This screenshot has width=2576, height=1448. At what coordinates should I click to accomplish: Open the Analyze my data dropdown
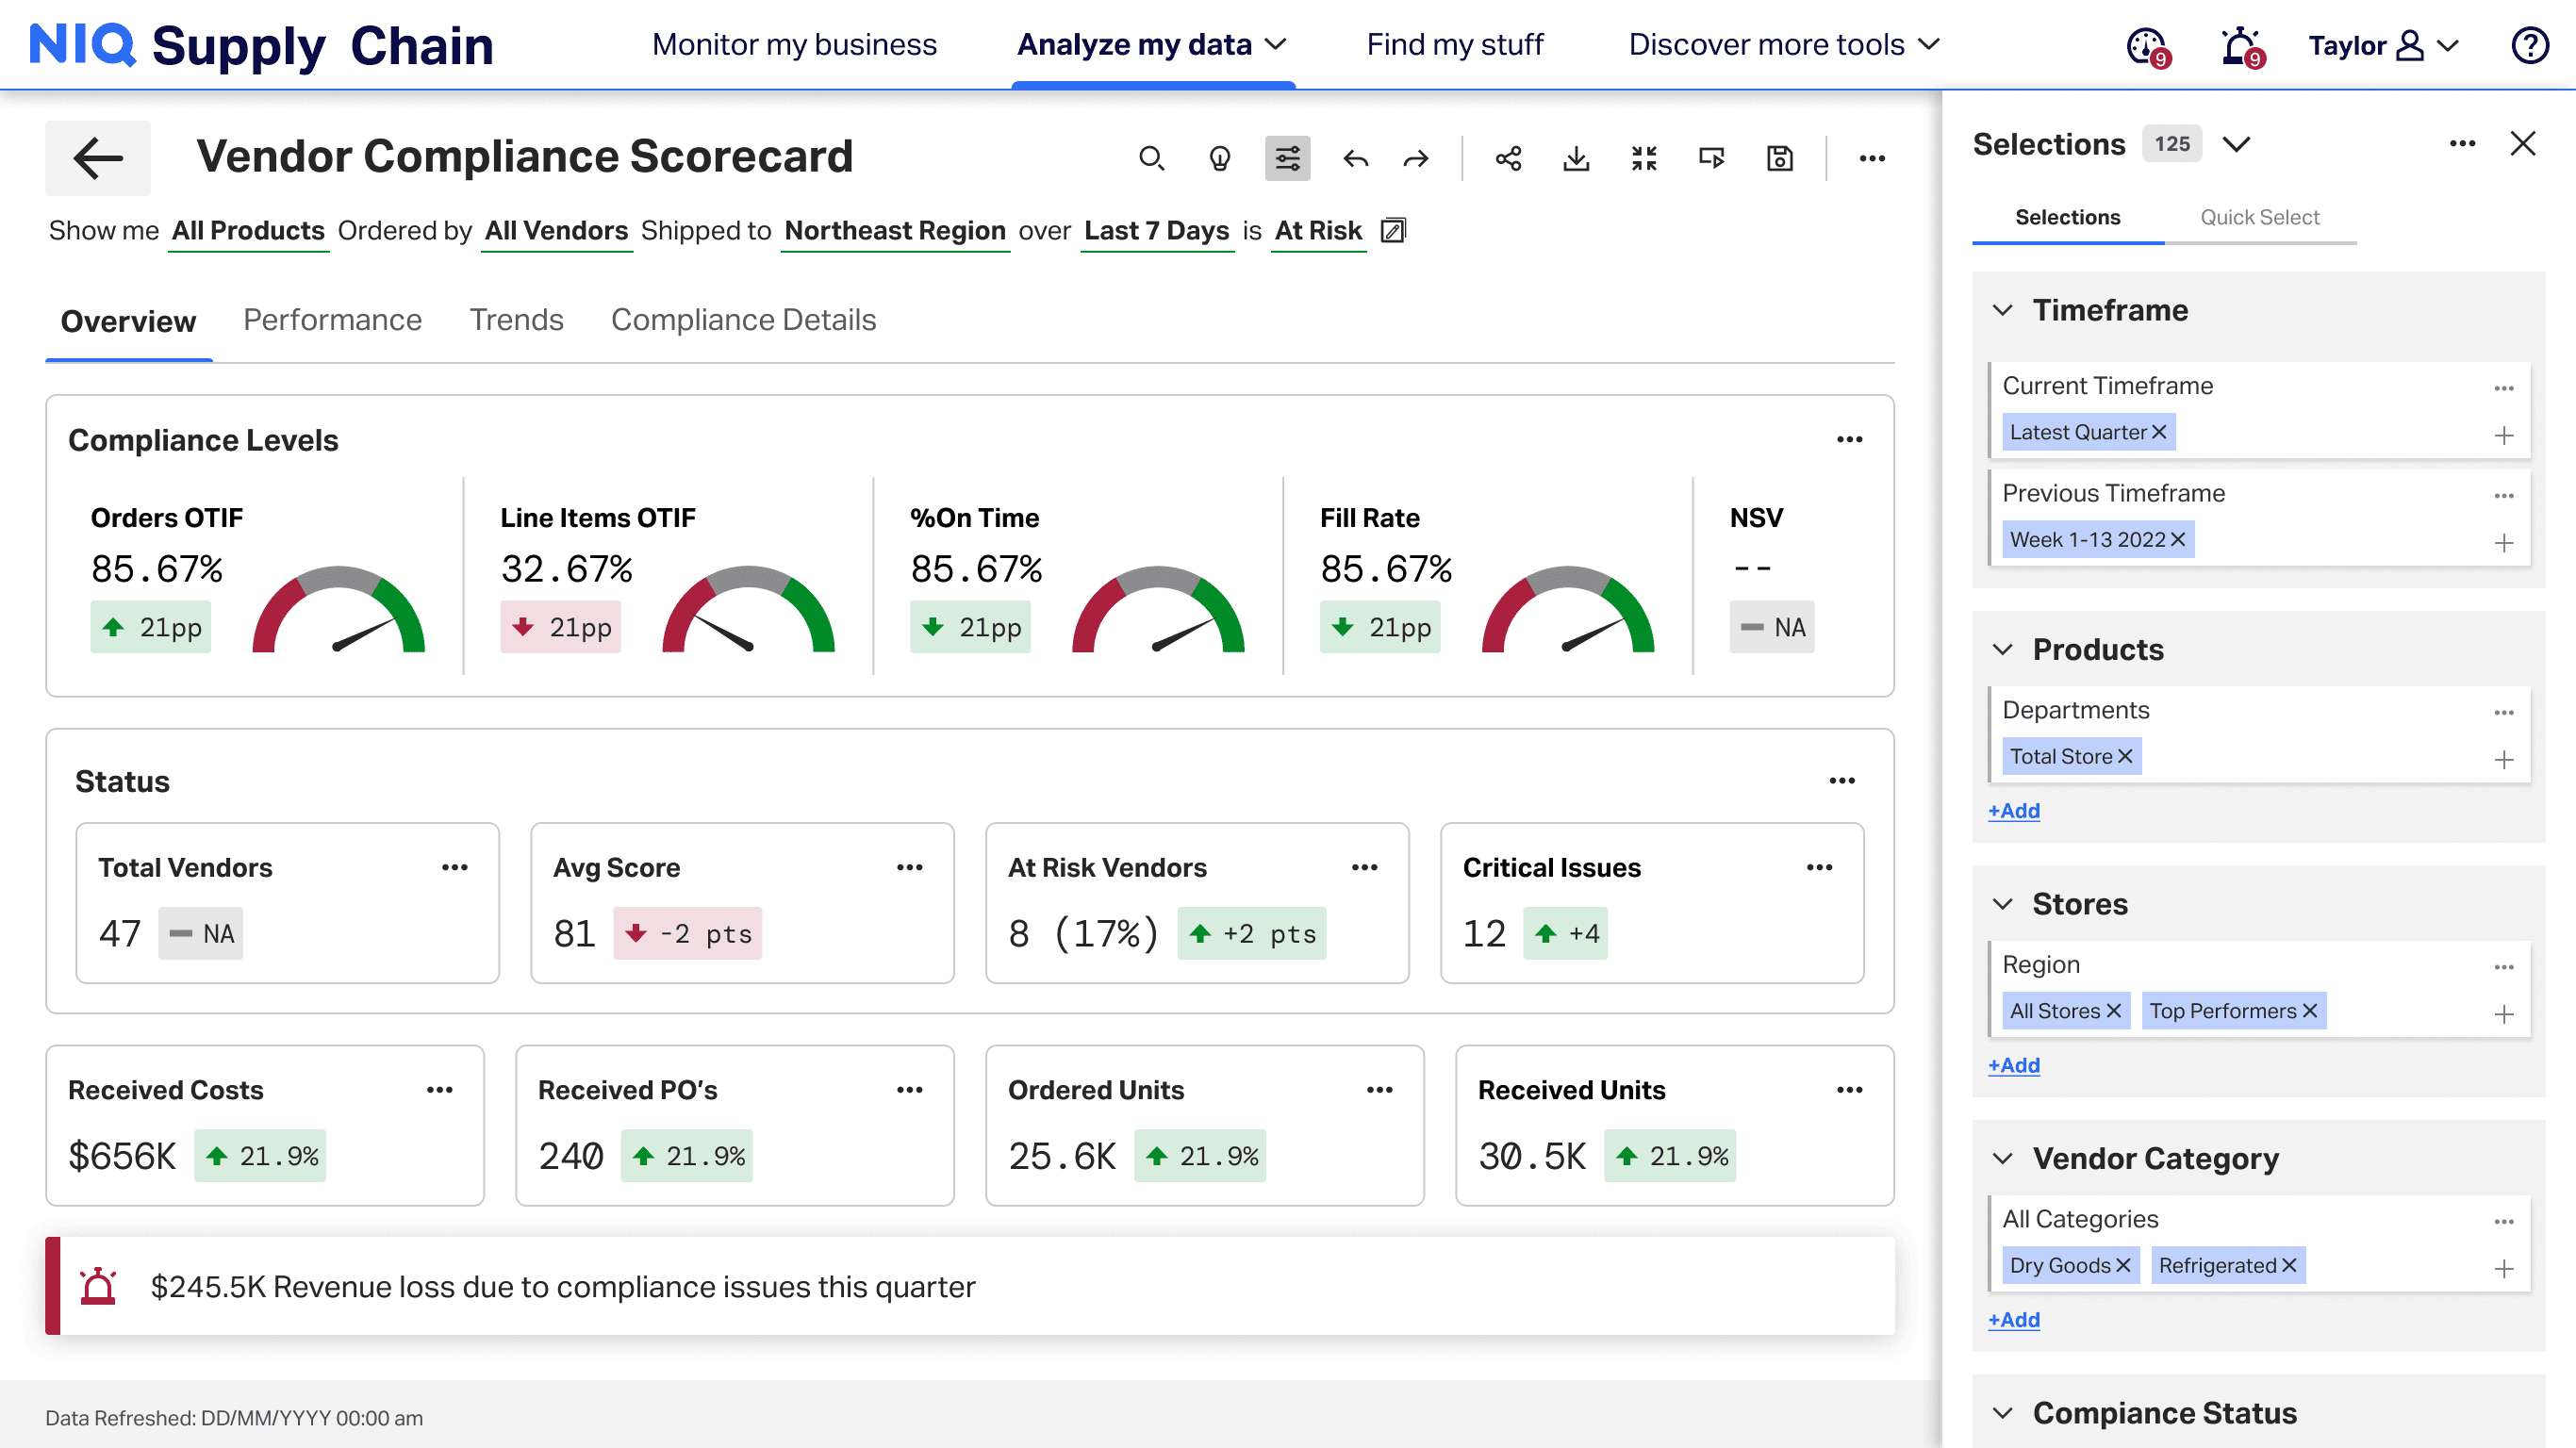[x=1152, y=45]
